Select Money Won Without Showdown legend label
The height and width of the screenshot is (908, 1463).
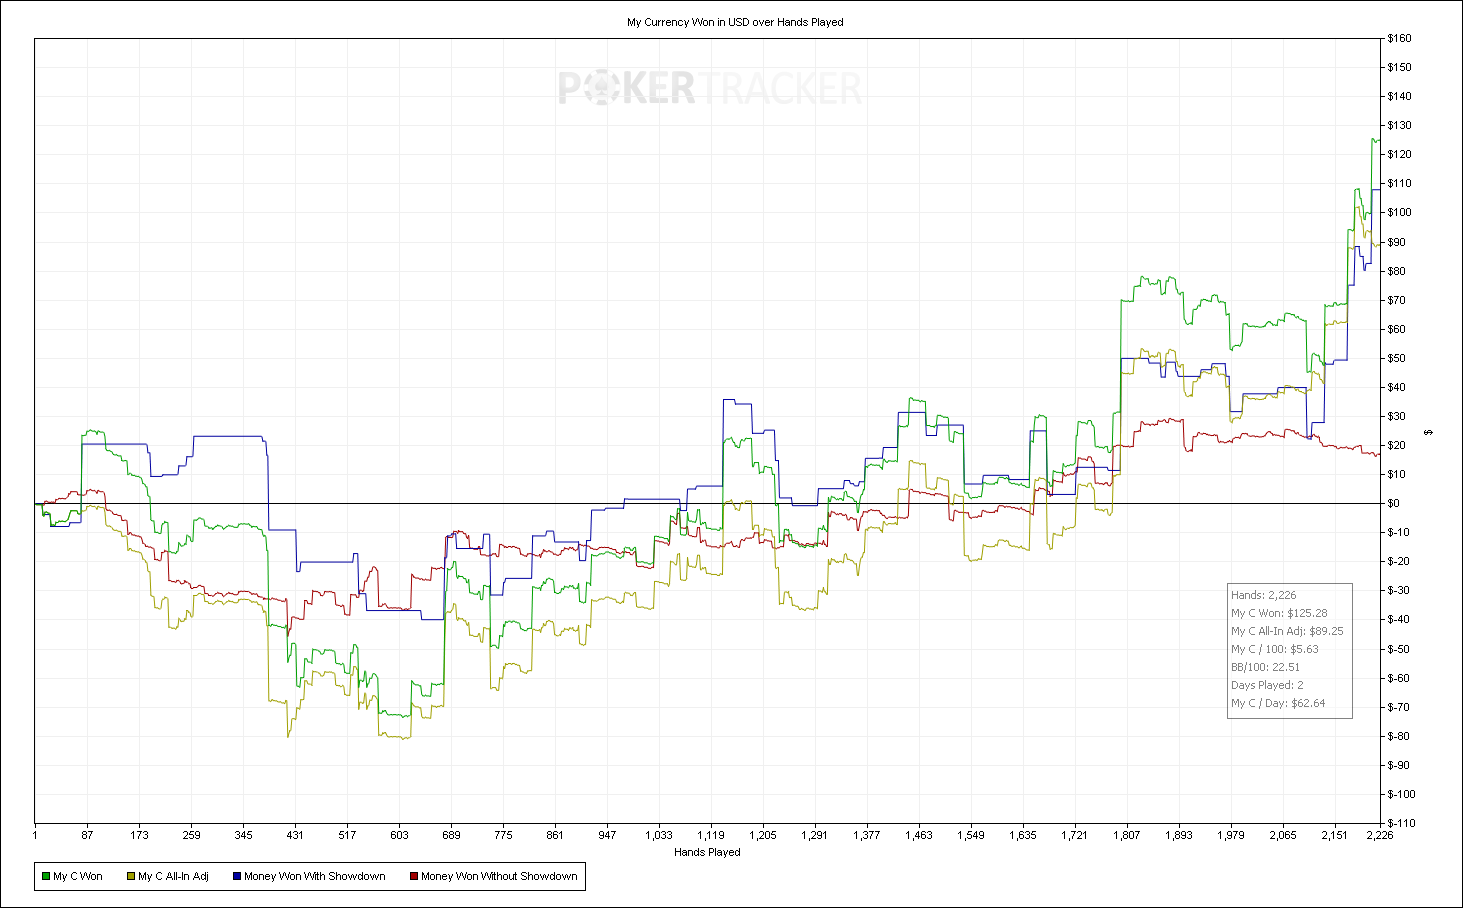tap(499, 876)
